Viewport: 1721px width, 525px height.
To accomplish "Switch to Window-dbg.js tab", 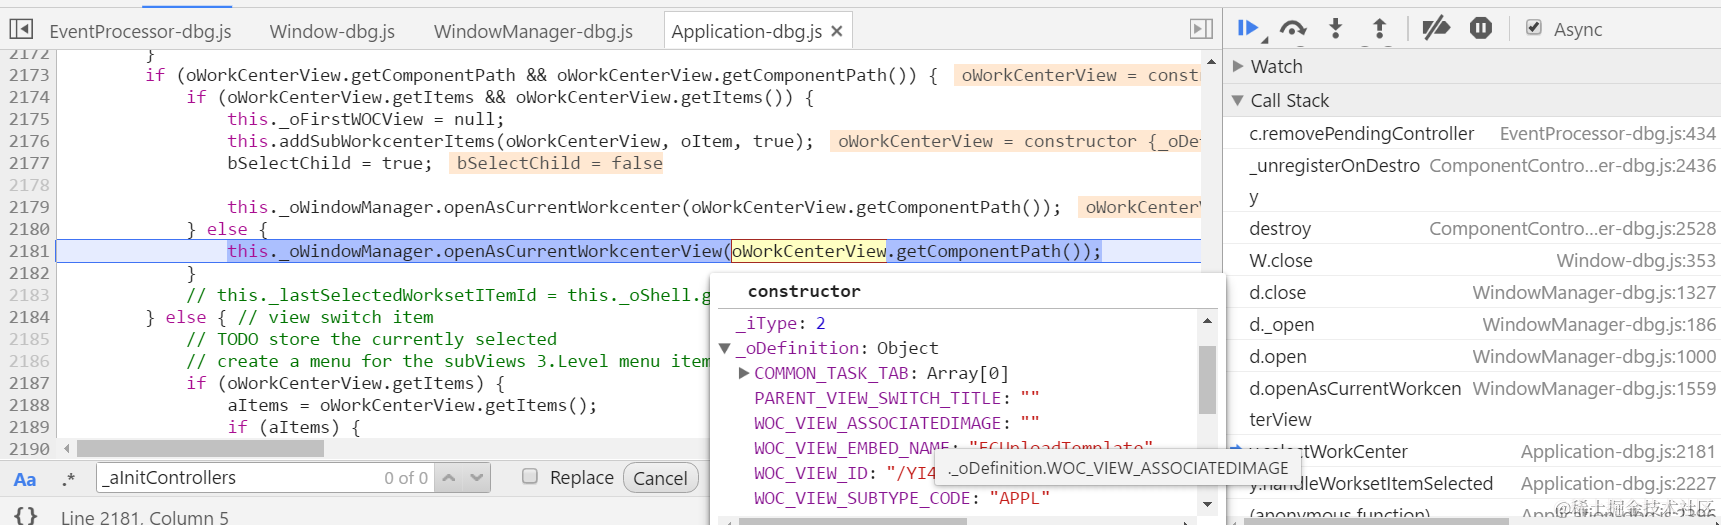I will 332,32.
